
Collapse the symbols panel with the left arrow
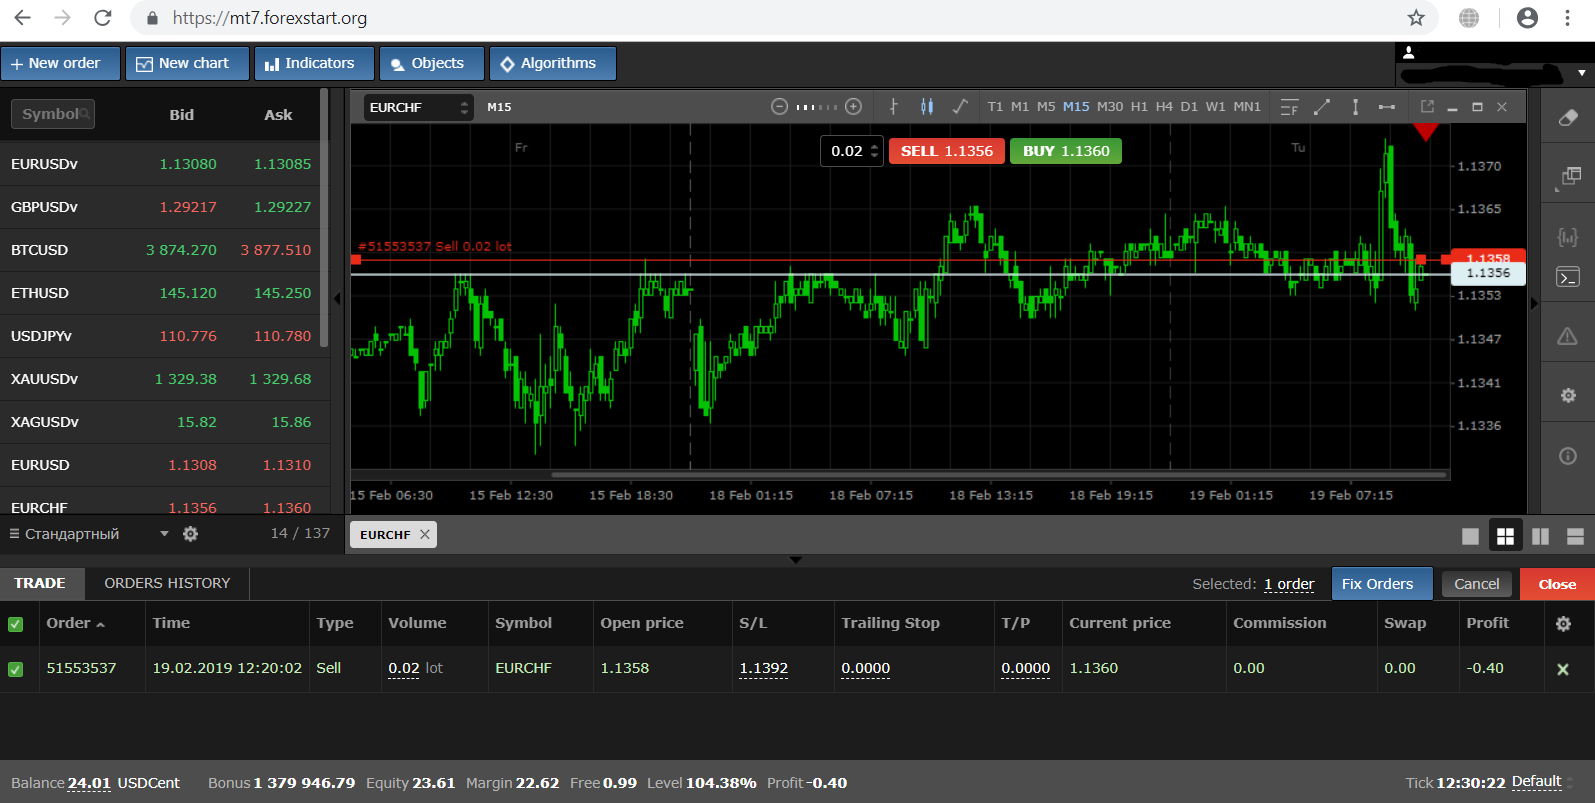click(337, 298)
